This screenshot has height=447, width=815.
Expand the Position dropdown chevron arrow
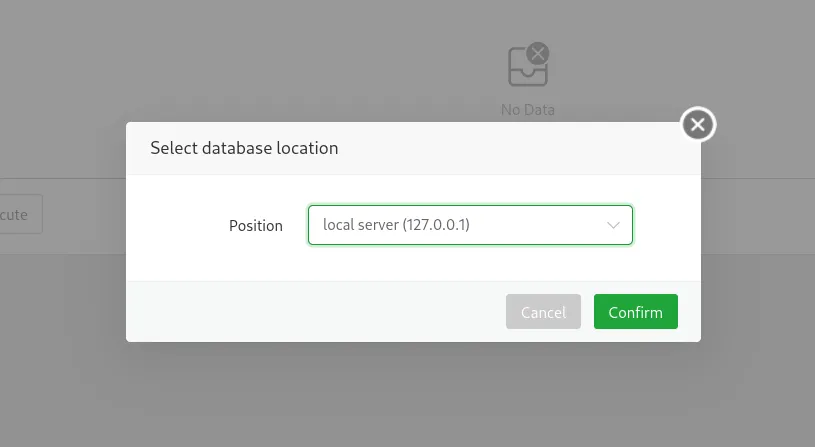pyautogui.click(x=614, y=226)
